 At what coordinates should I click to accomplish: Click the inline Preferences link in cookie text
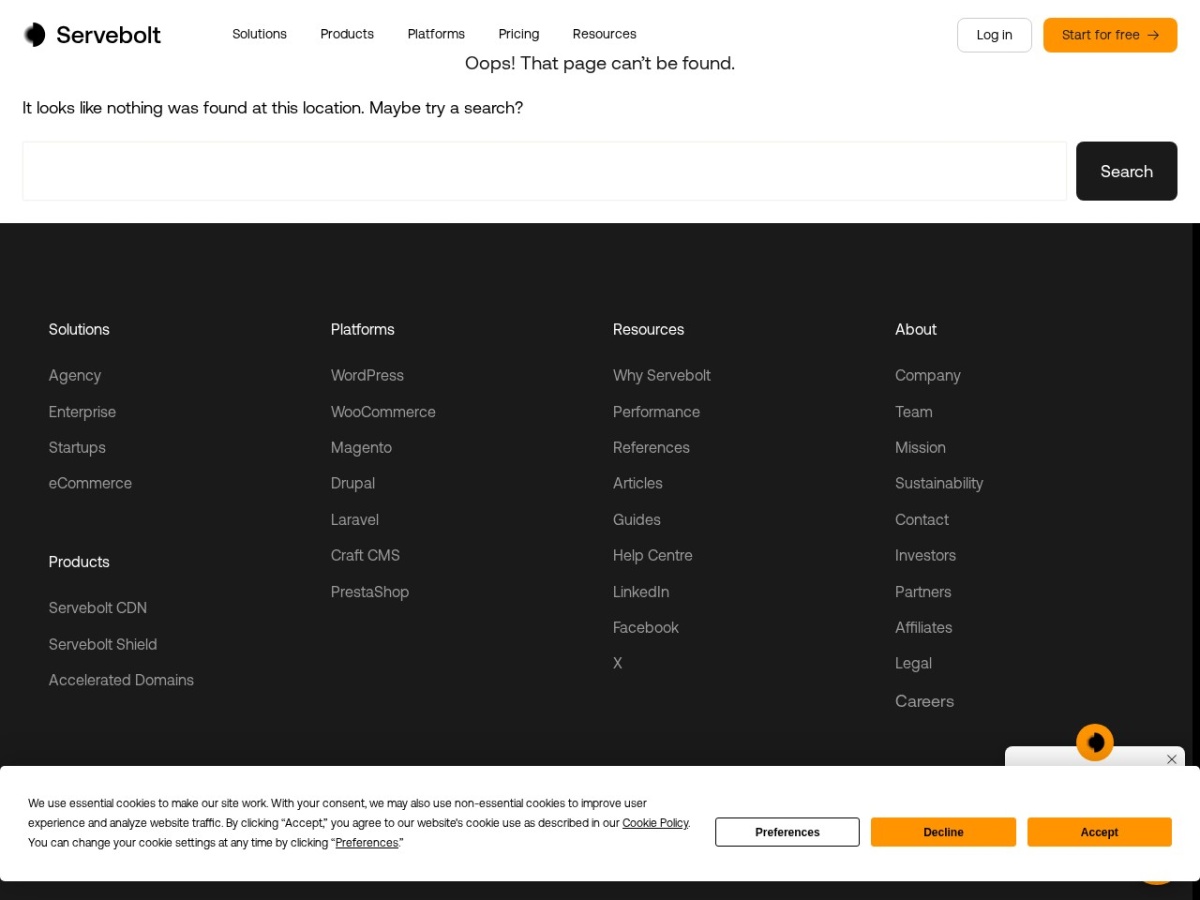[x=366, y=843]
